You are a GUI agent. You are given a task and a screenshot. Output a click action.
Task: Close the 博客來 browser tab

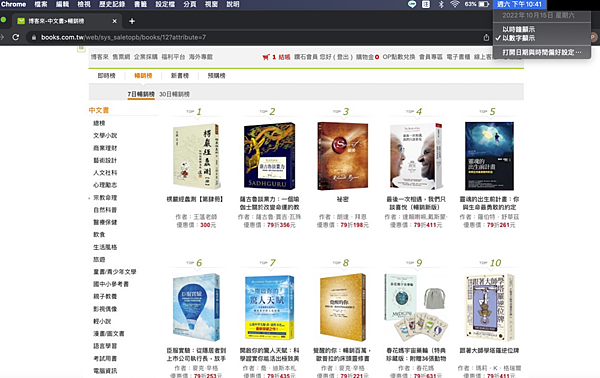[x=114, y=21]
